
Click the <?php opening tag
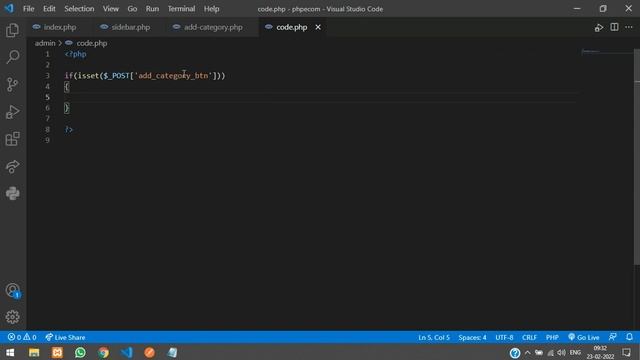(x=76, y=54)
